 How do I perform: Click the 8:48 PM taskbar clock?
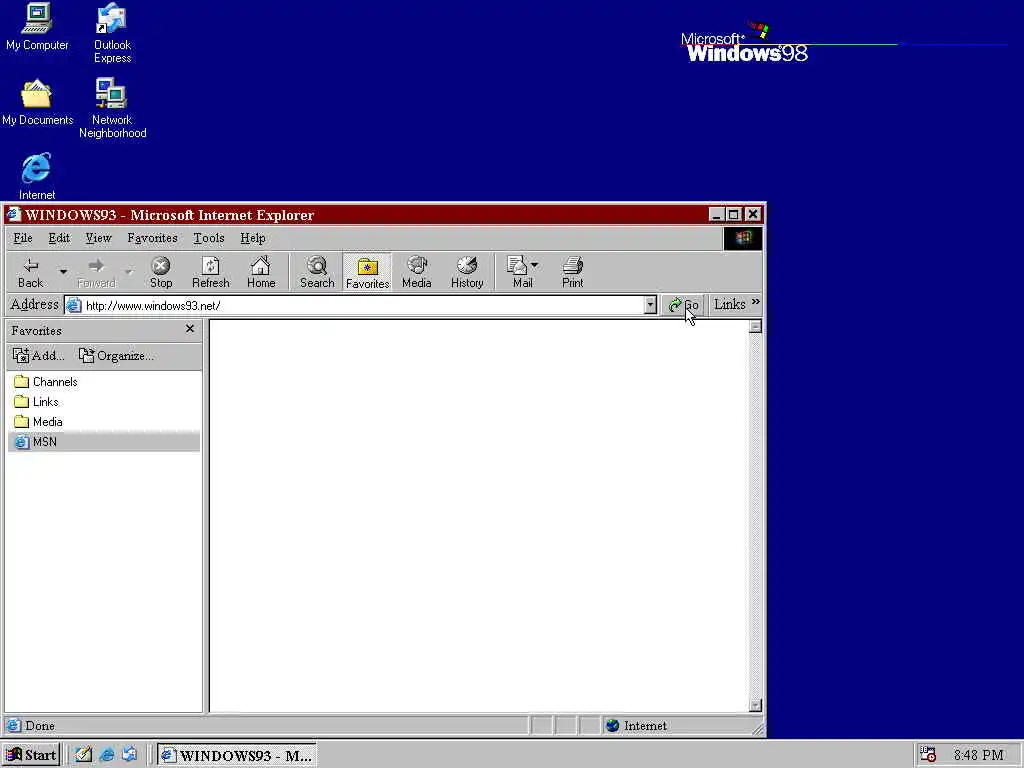[978, 755]
